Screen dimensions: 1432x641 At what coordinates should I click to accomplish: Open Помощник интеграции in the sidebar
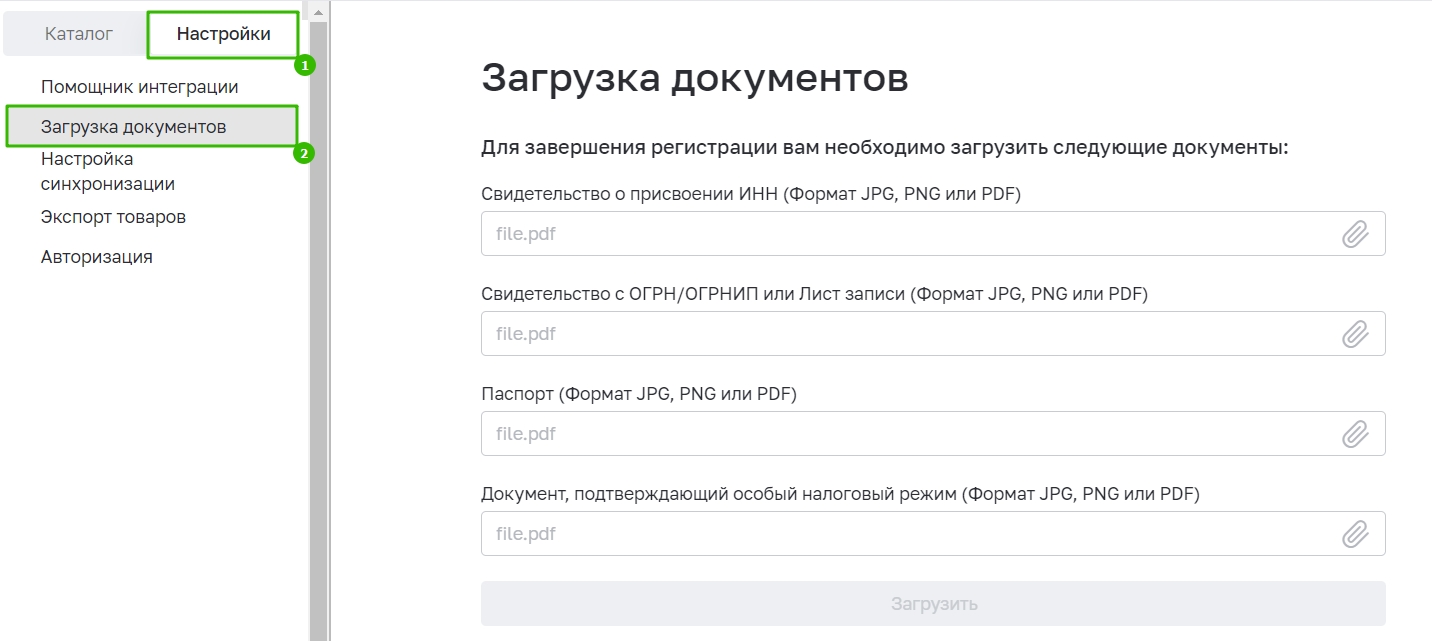click(139, 87)
